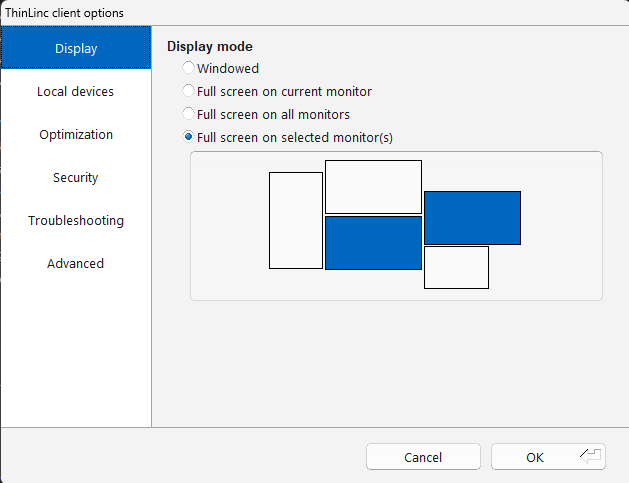Open the Display tab
Screen dimensions: 629x483
pyautogui.click(x=76, y=48)
